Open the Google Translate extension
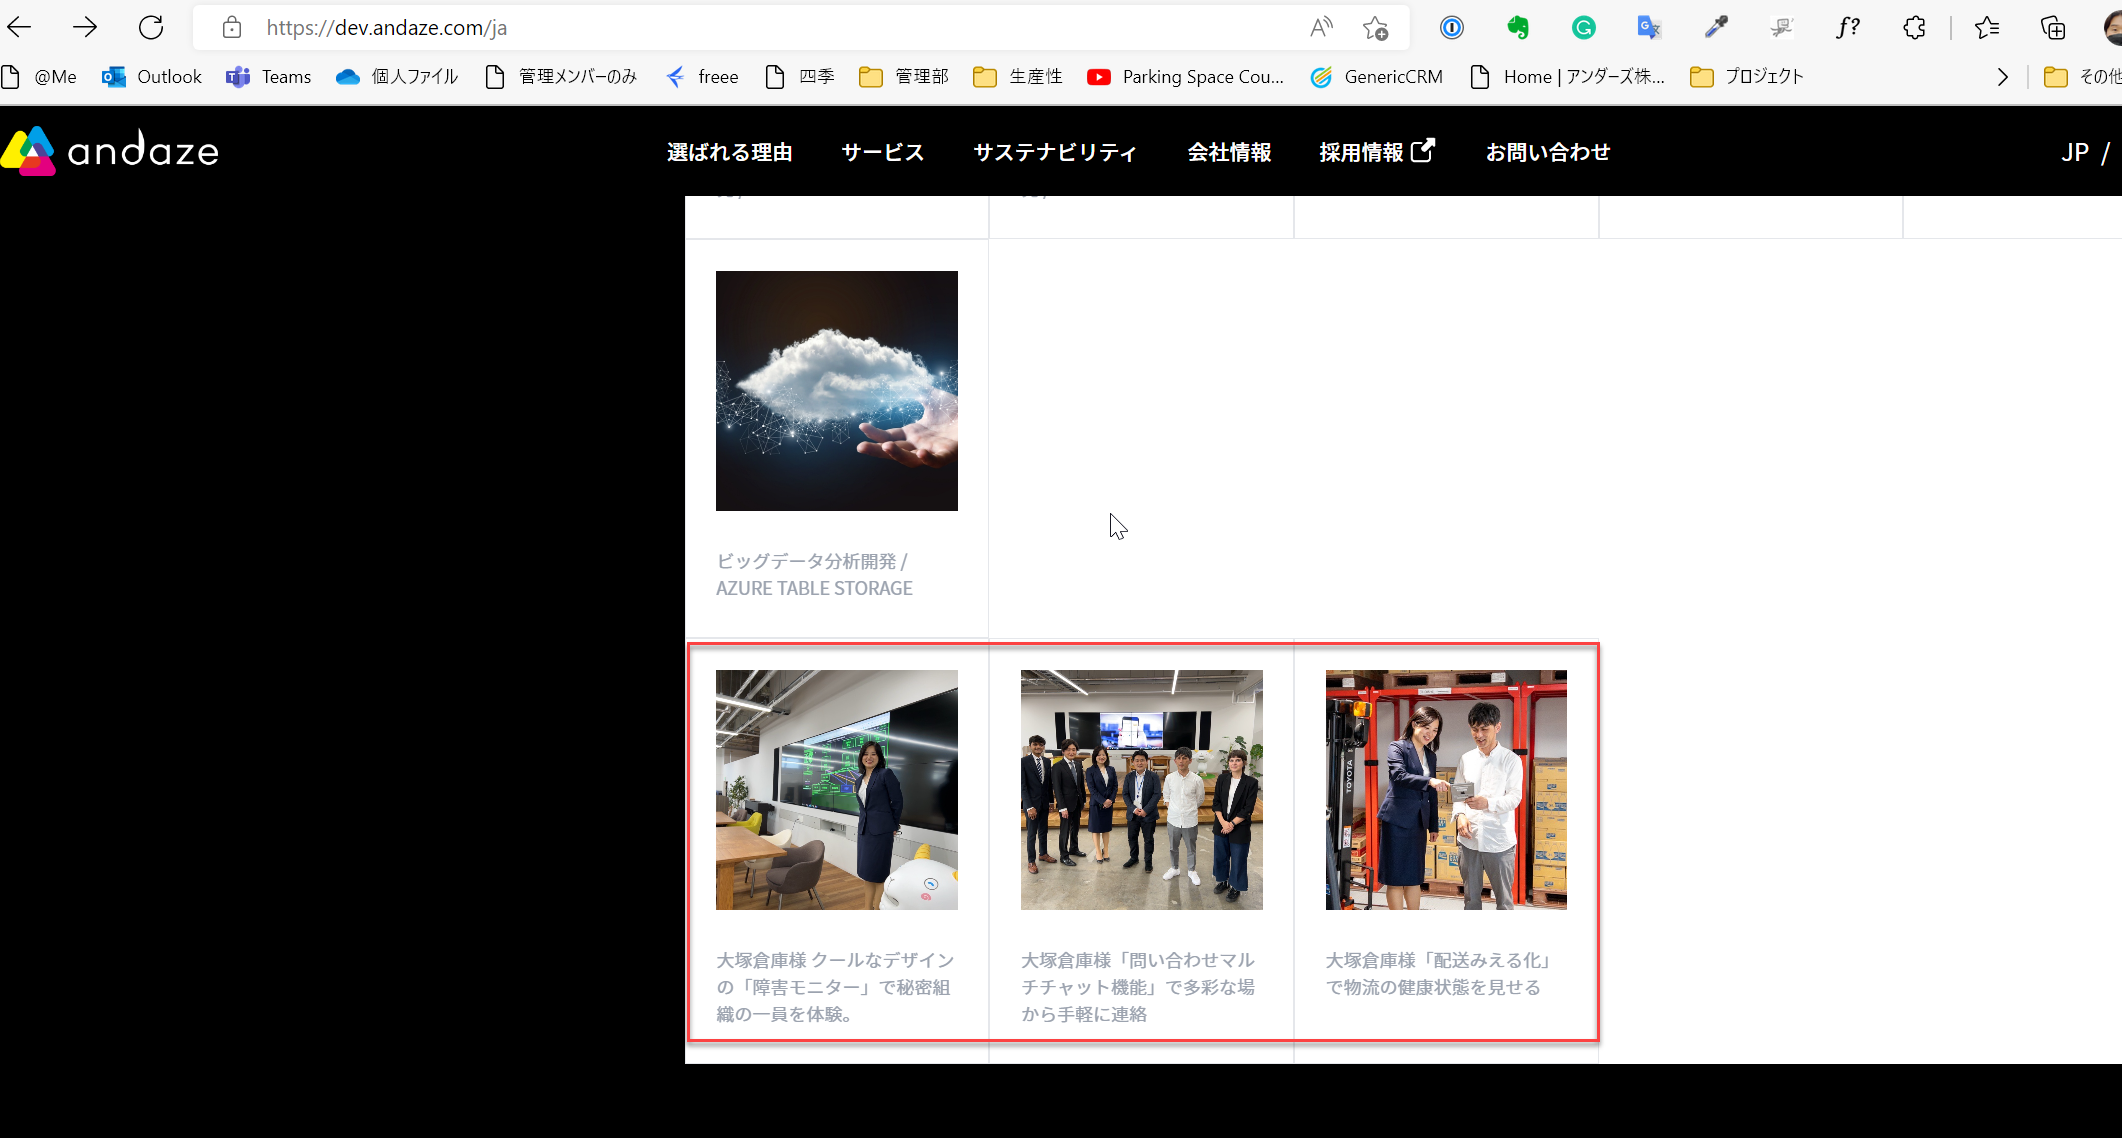The image size is (2122, 1138). [x=1649, y=27]
